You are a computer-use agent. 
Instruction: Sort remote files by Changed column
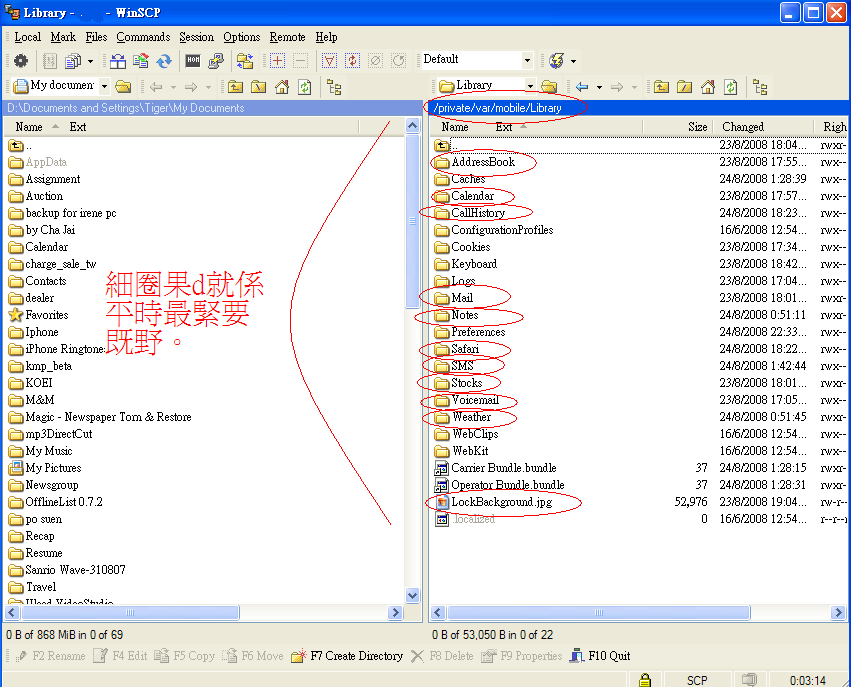coord(743,127)
